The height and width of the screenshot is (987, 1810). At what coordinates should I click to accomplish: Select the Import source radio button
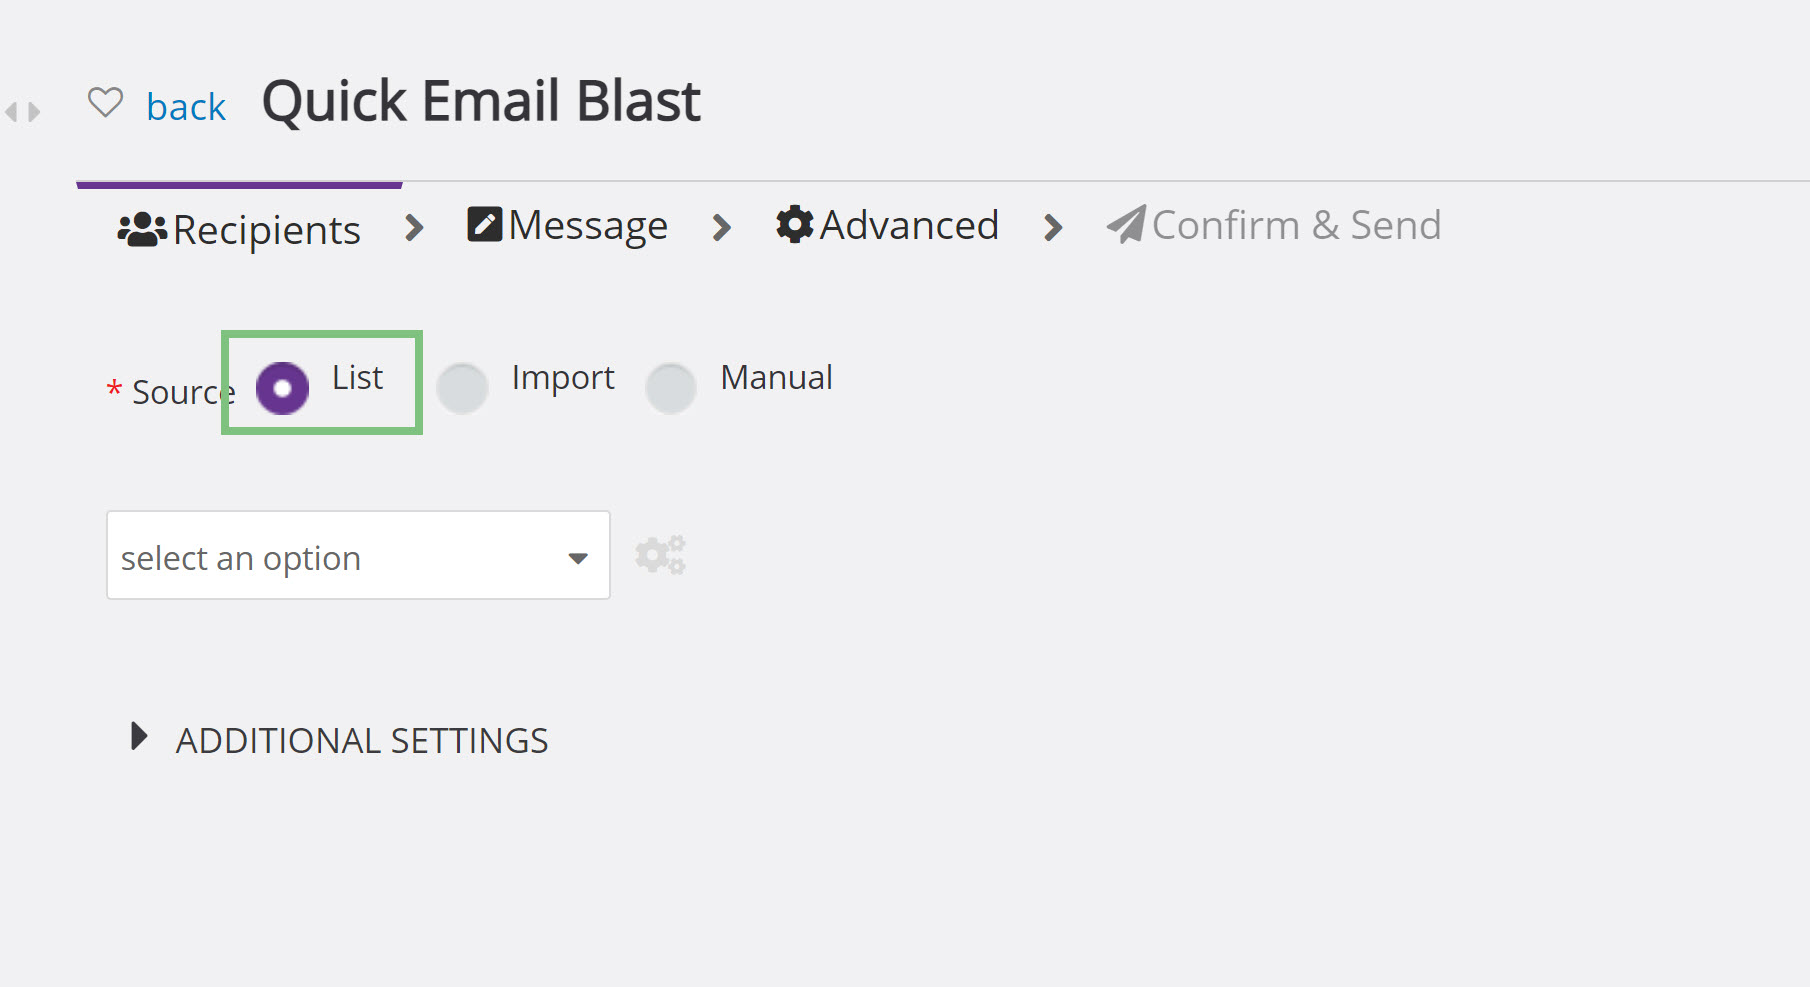pyautogui.click(x=462, y=388)
